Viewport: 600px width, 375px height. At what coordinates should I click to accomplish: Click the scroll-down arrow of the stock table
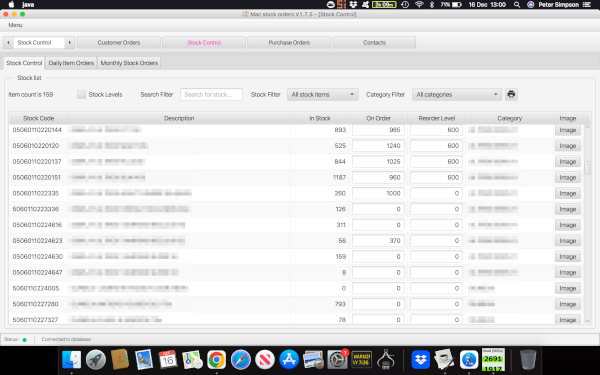(587, 321)
